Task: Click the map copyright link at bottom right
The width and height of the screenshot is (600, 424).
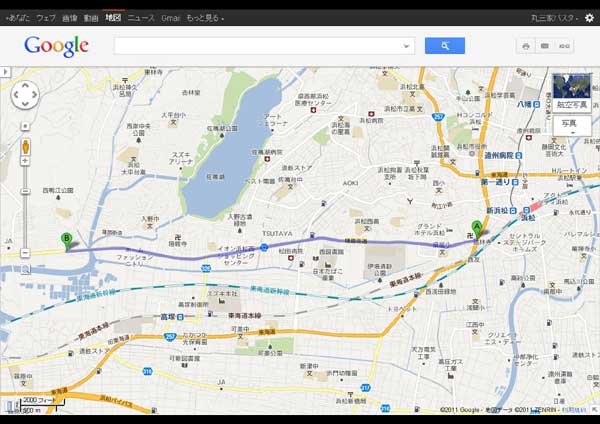Action: [x=573, y=410]
